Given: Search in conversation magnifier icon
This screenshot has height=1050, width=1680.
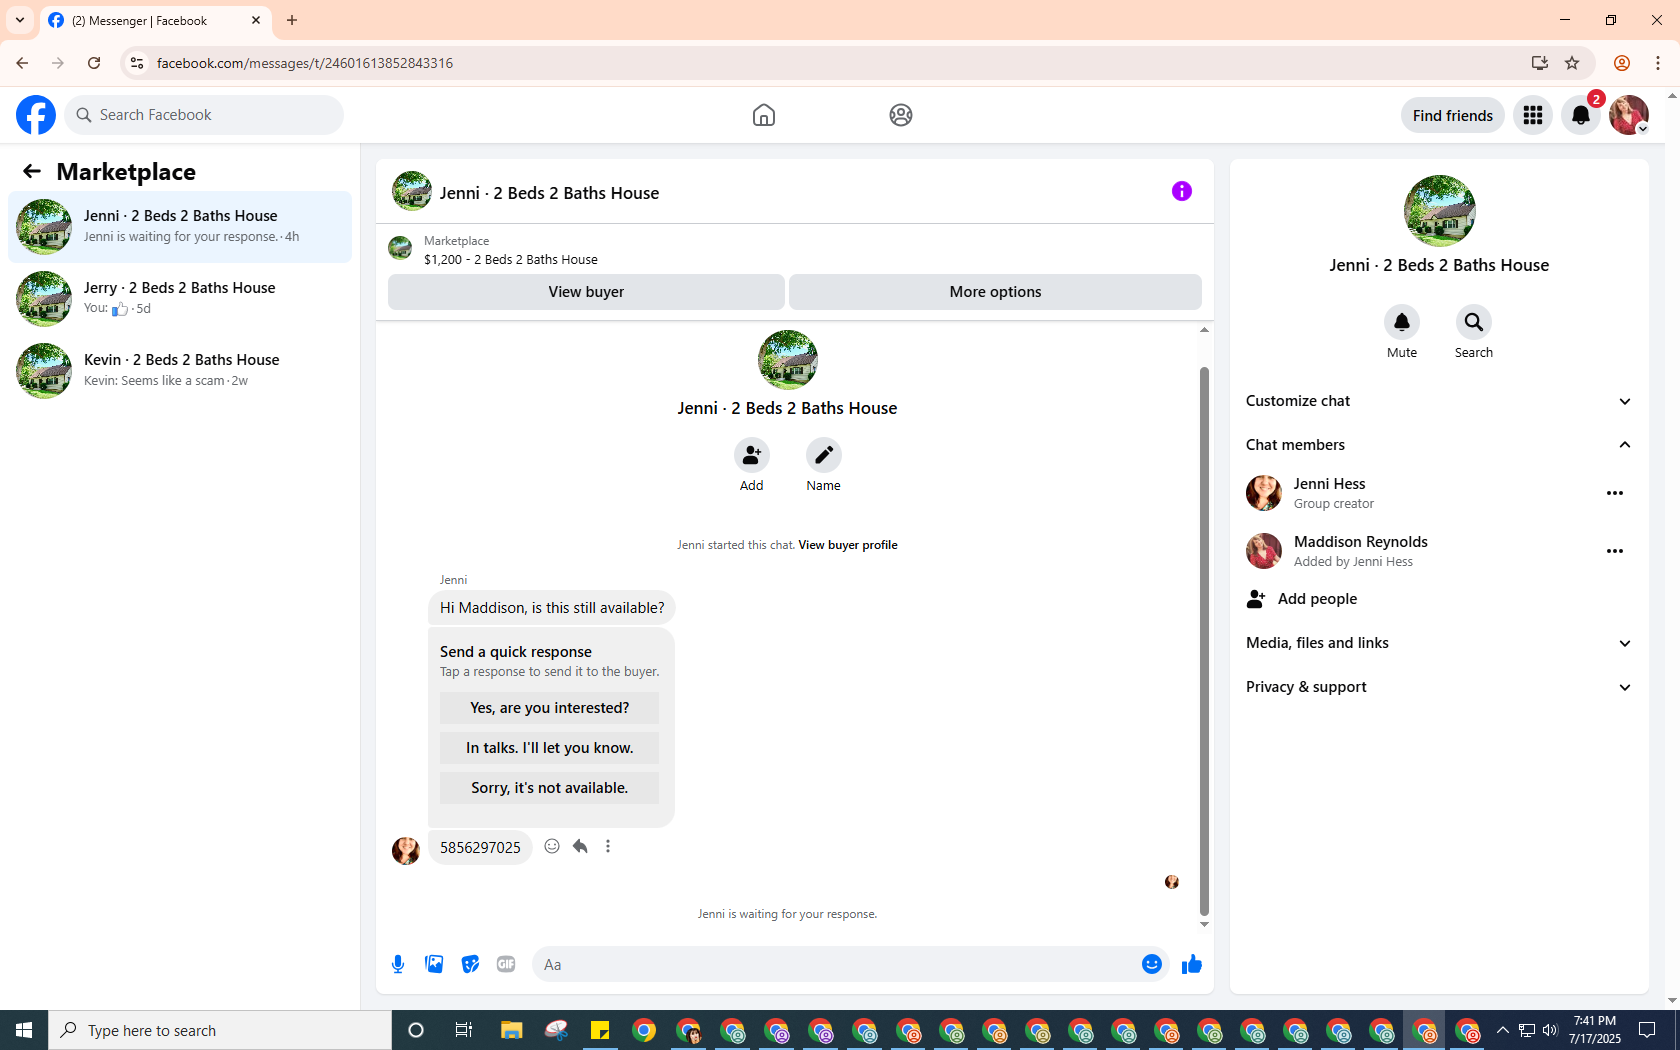Looking at the screenshot, I should click(1474, 322).
